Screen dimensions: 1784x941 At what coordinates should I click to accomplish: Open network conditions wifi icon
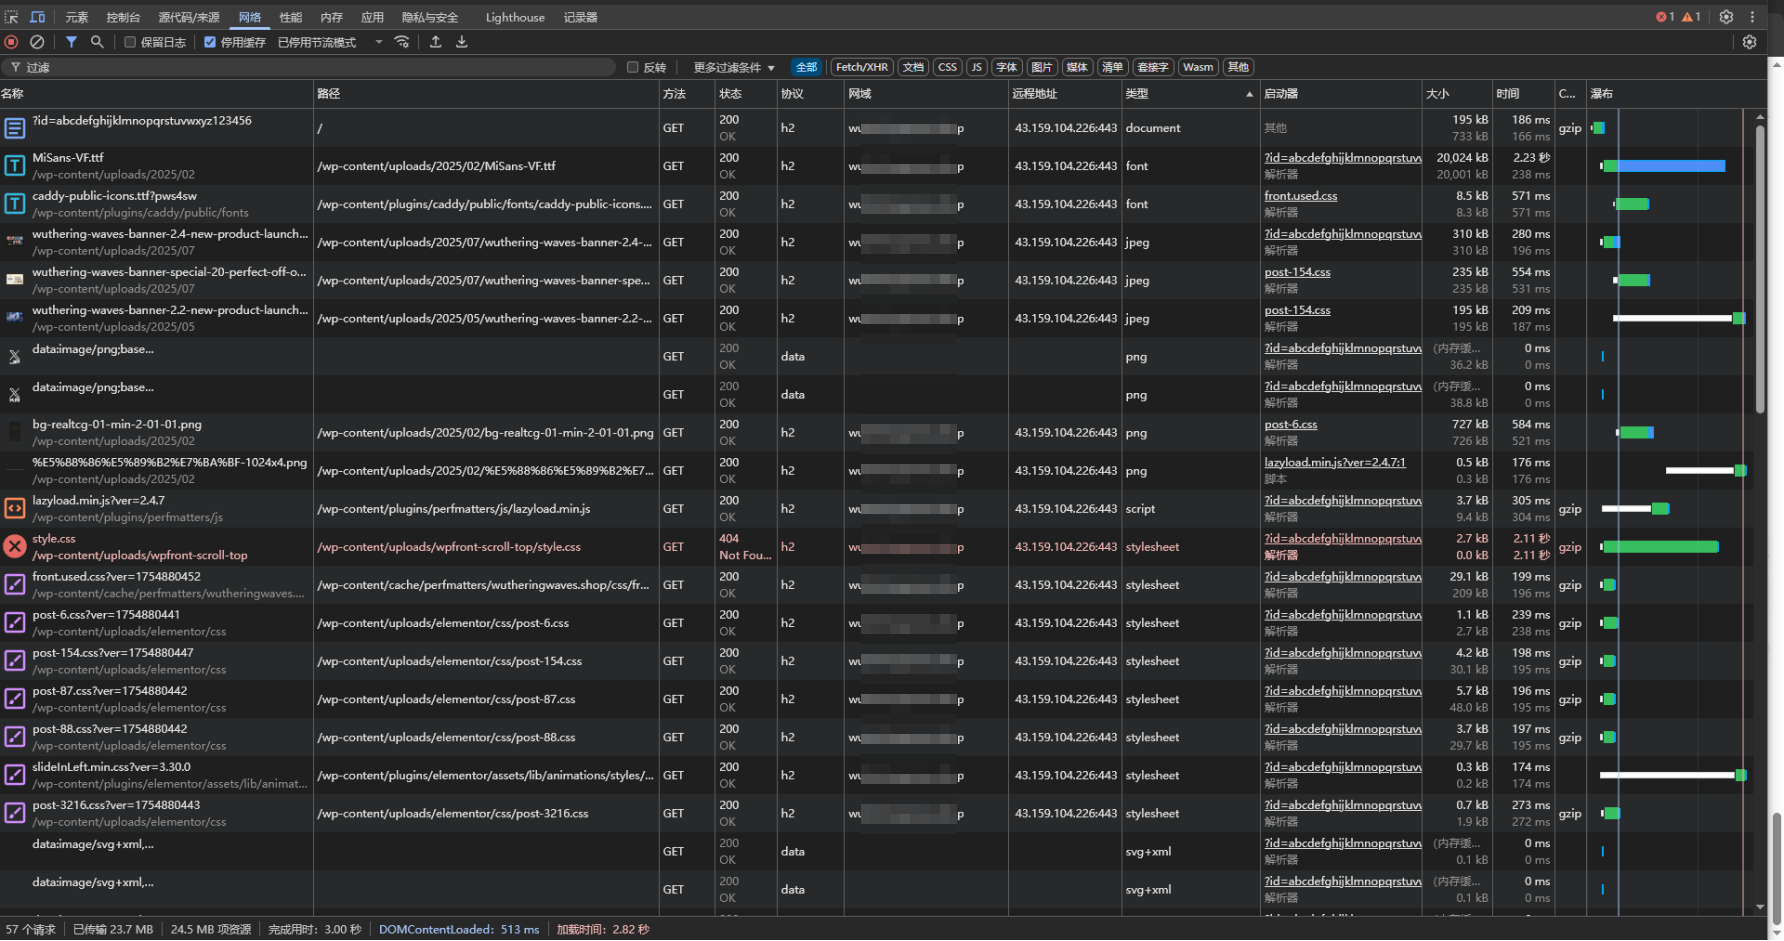402,42
